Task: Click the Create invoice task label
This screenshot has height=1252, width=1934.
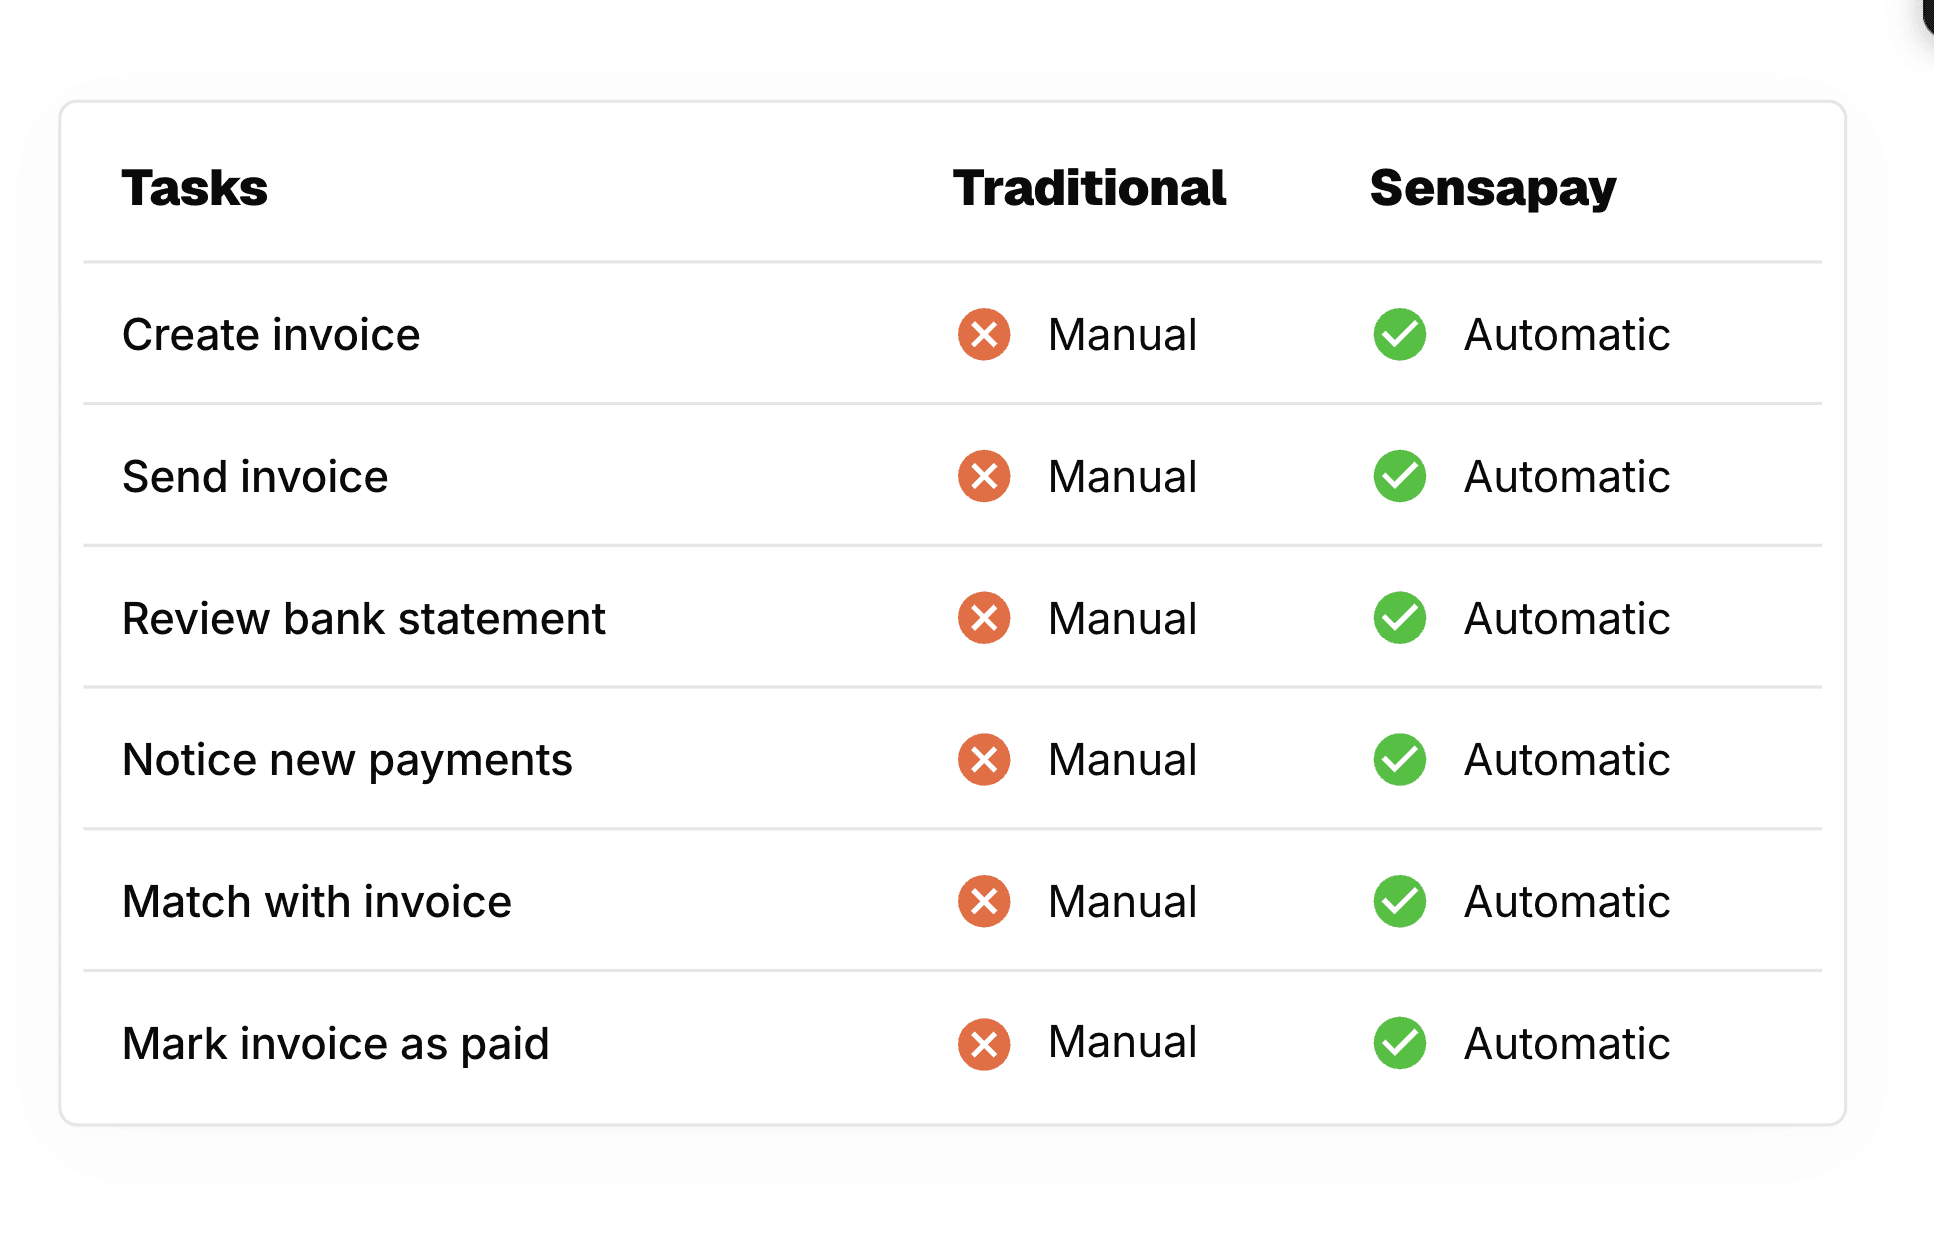Action: click(271, 335)
